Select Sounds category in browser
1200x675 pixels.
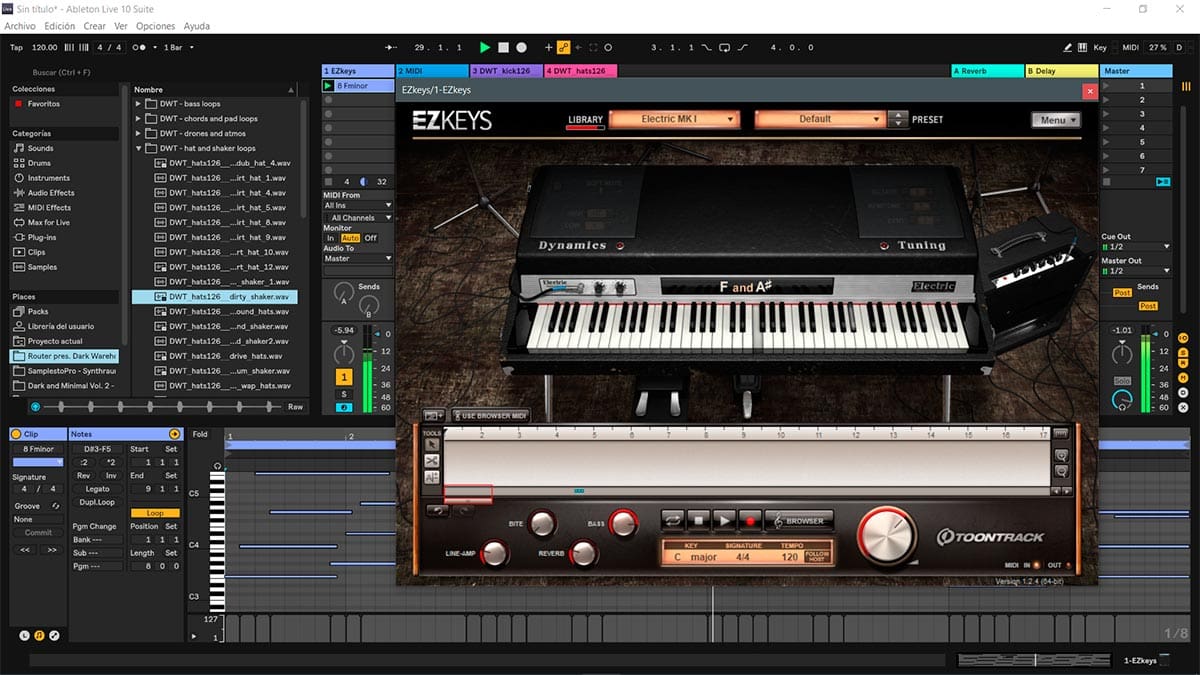coord(40,148)
